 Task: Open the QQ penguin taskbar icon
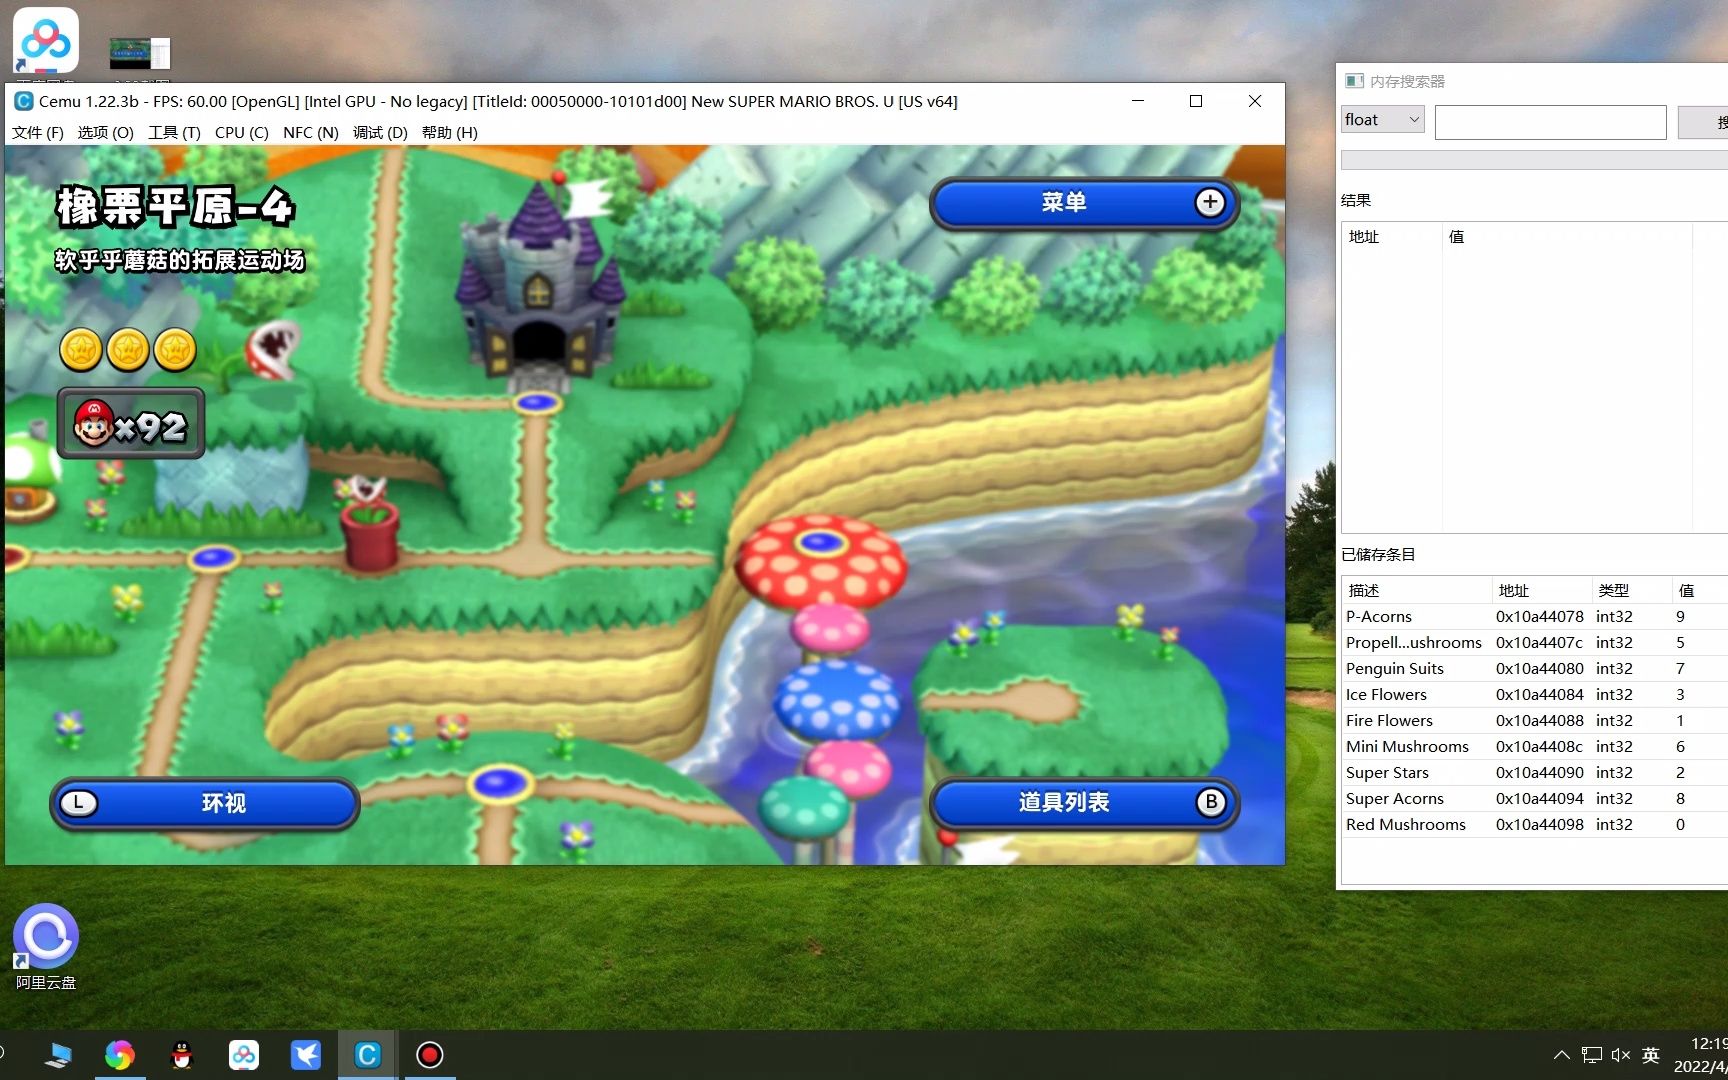point(182,1055)
